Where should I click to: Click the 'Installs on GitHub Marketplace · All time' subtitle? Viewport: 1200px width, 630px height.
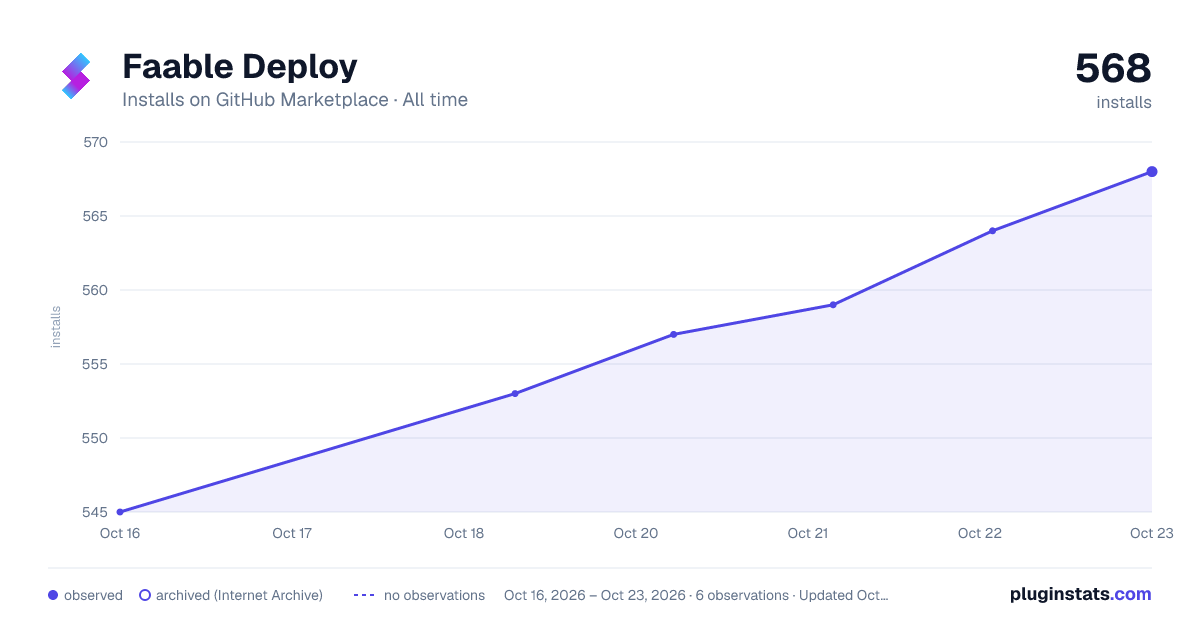pos(295,100)
